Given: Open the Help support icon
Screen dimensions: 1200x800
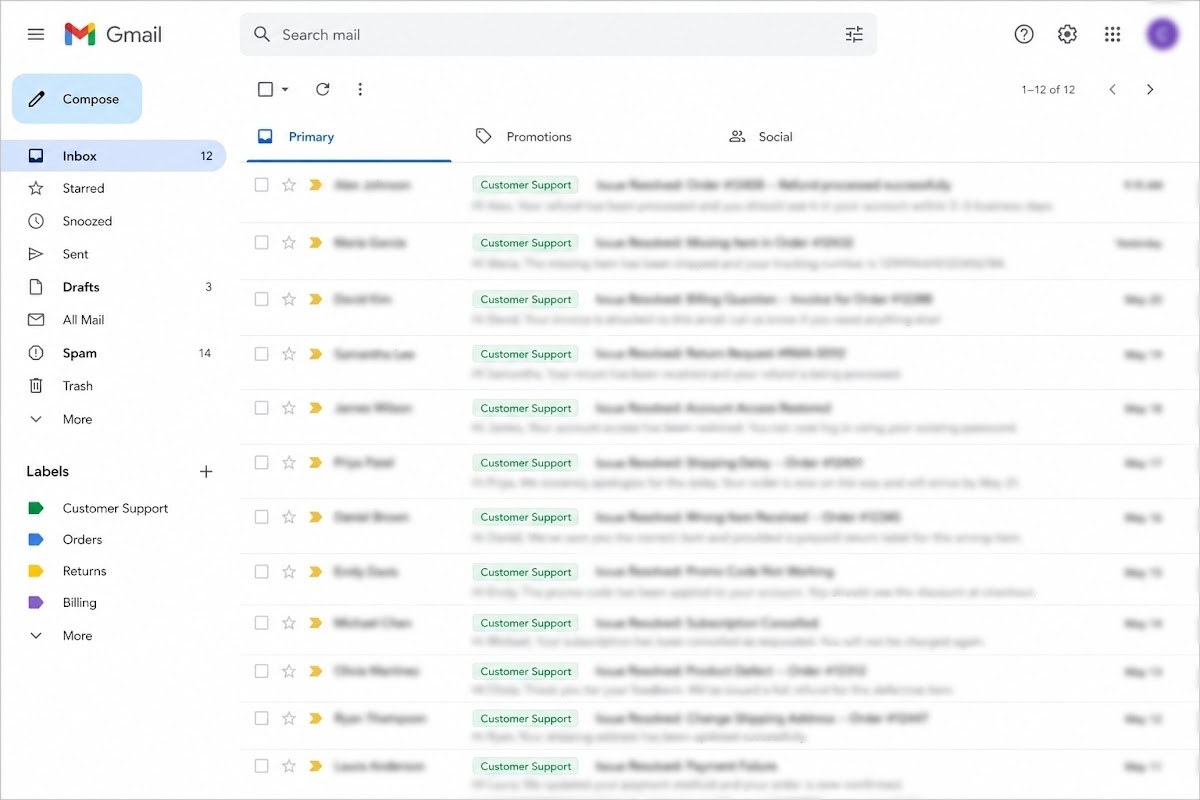Looking at the screenshot, I should [x=1024, y=34].
